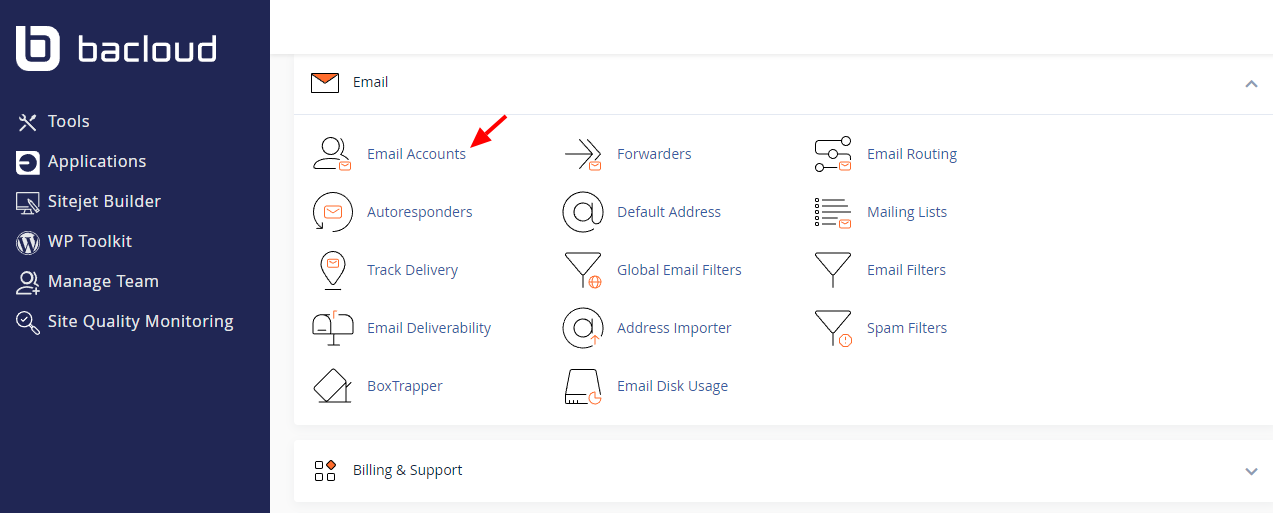1273x513 pixels.
Task: Open the Address Importer link
Action: (x=674, y=328)
